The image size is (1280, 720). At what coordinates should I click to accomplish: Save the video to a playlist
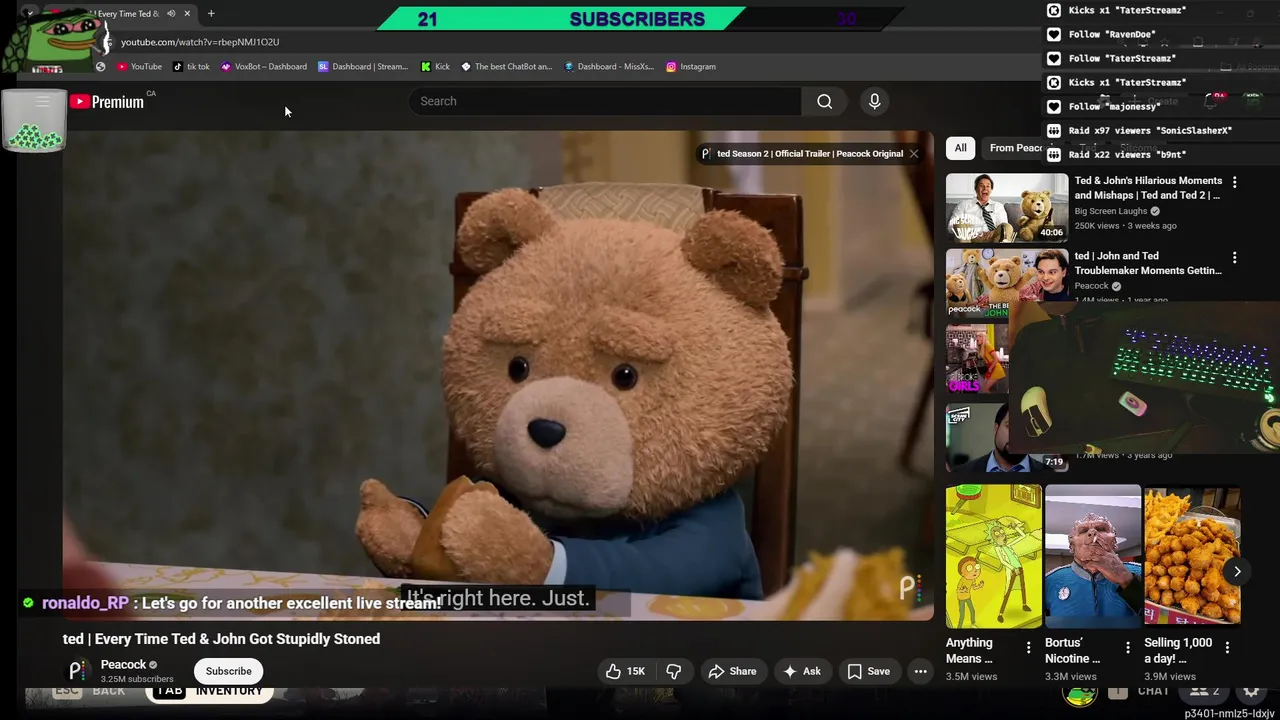click(869, 671)
